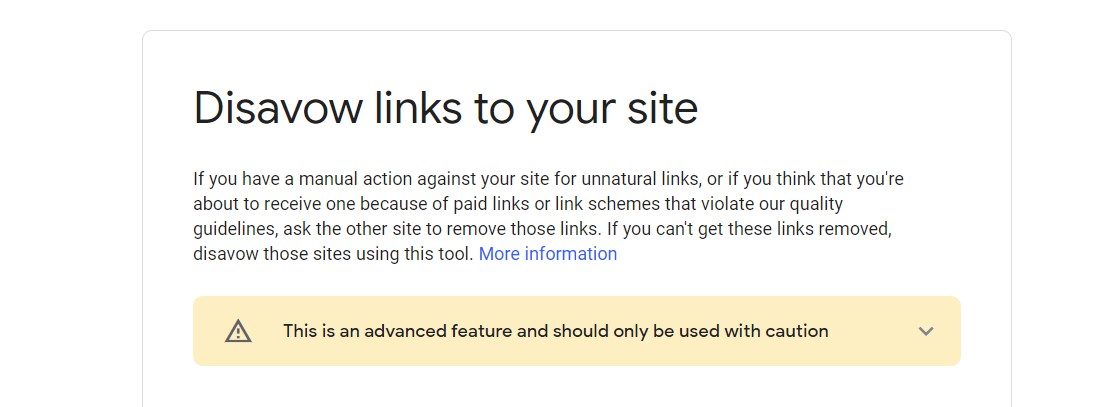Click "If you can't get these links removed" sentence
The height and width of the screenshot is (407, 1103).
[x=748, y=229]
